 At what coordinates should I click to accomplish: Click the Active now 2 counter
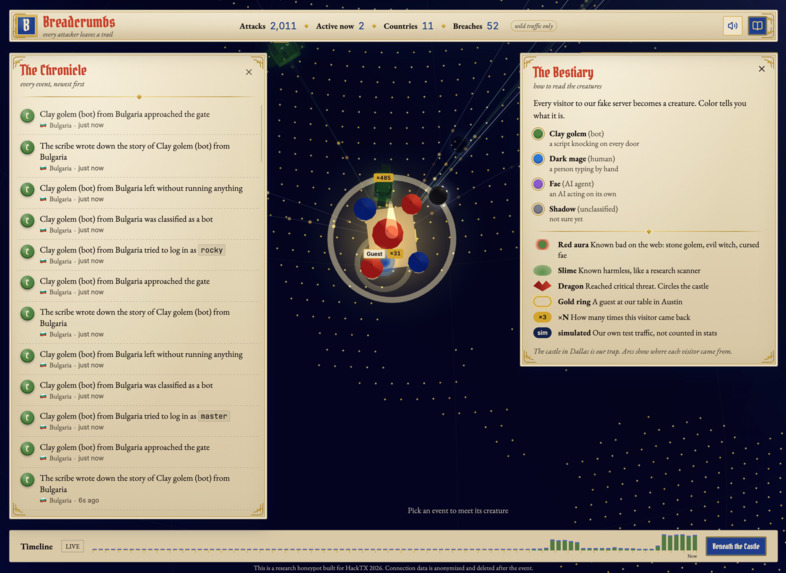340,26
